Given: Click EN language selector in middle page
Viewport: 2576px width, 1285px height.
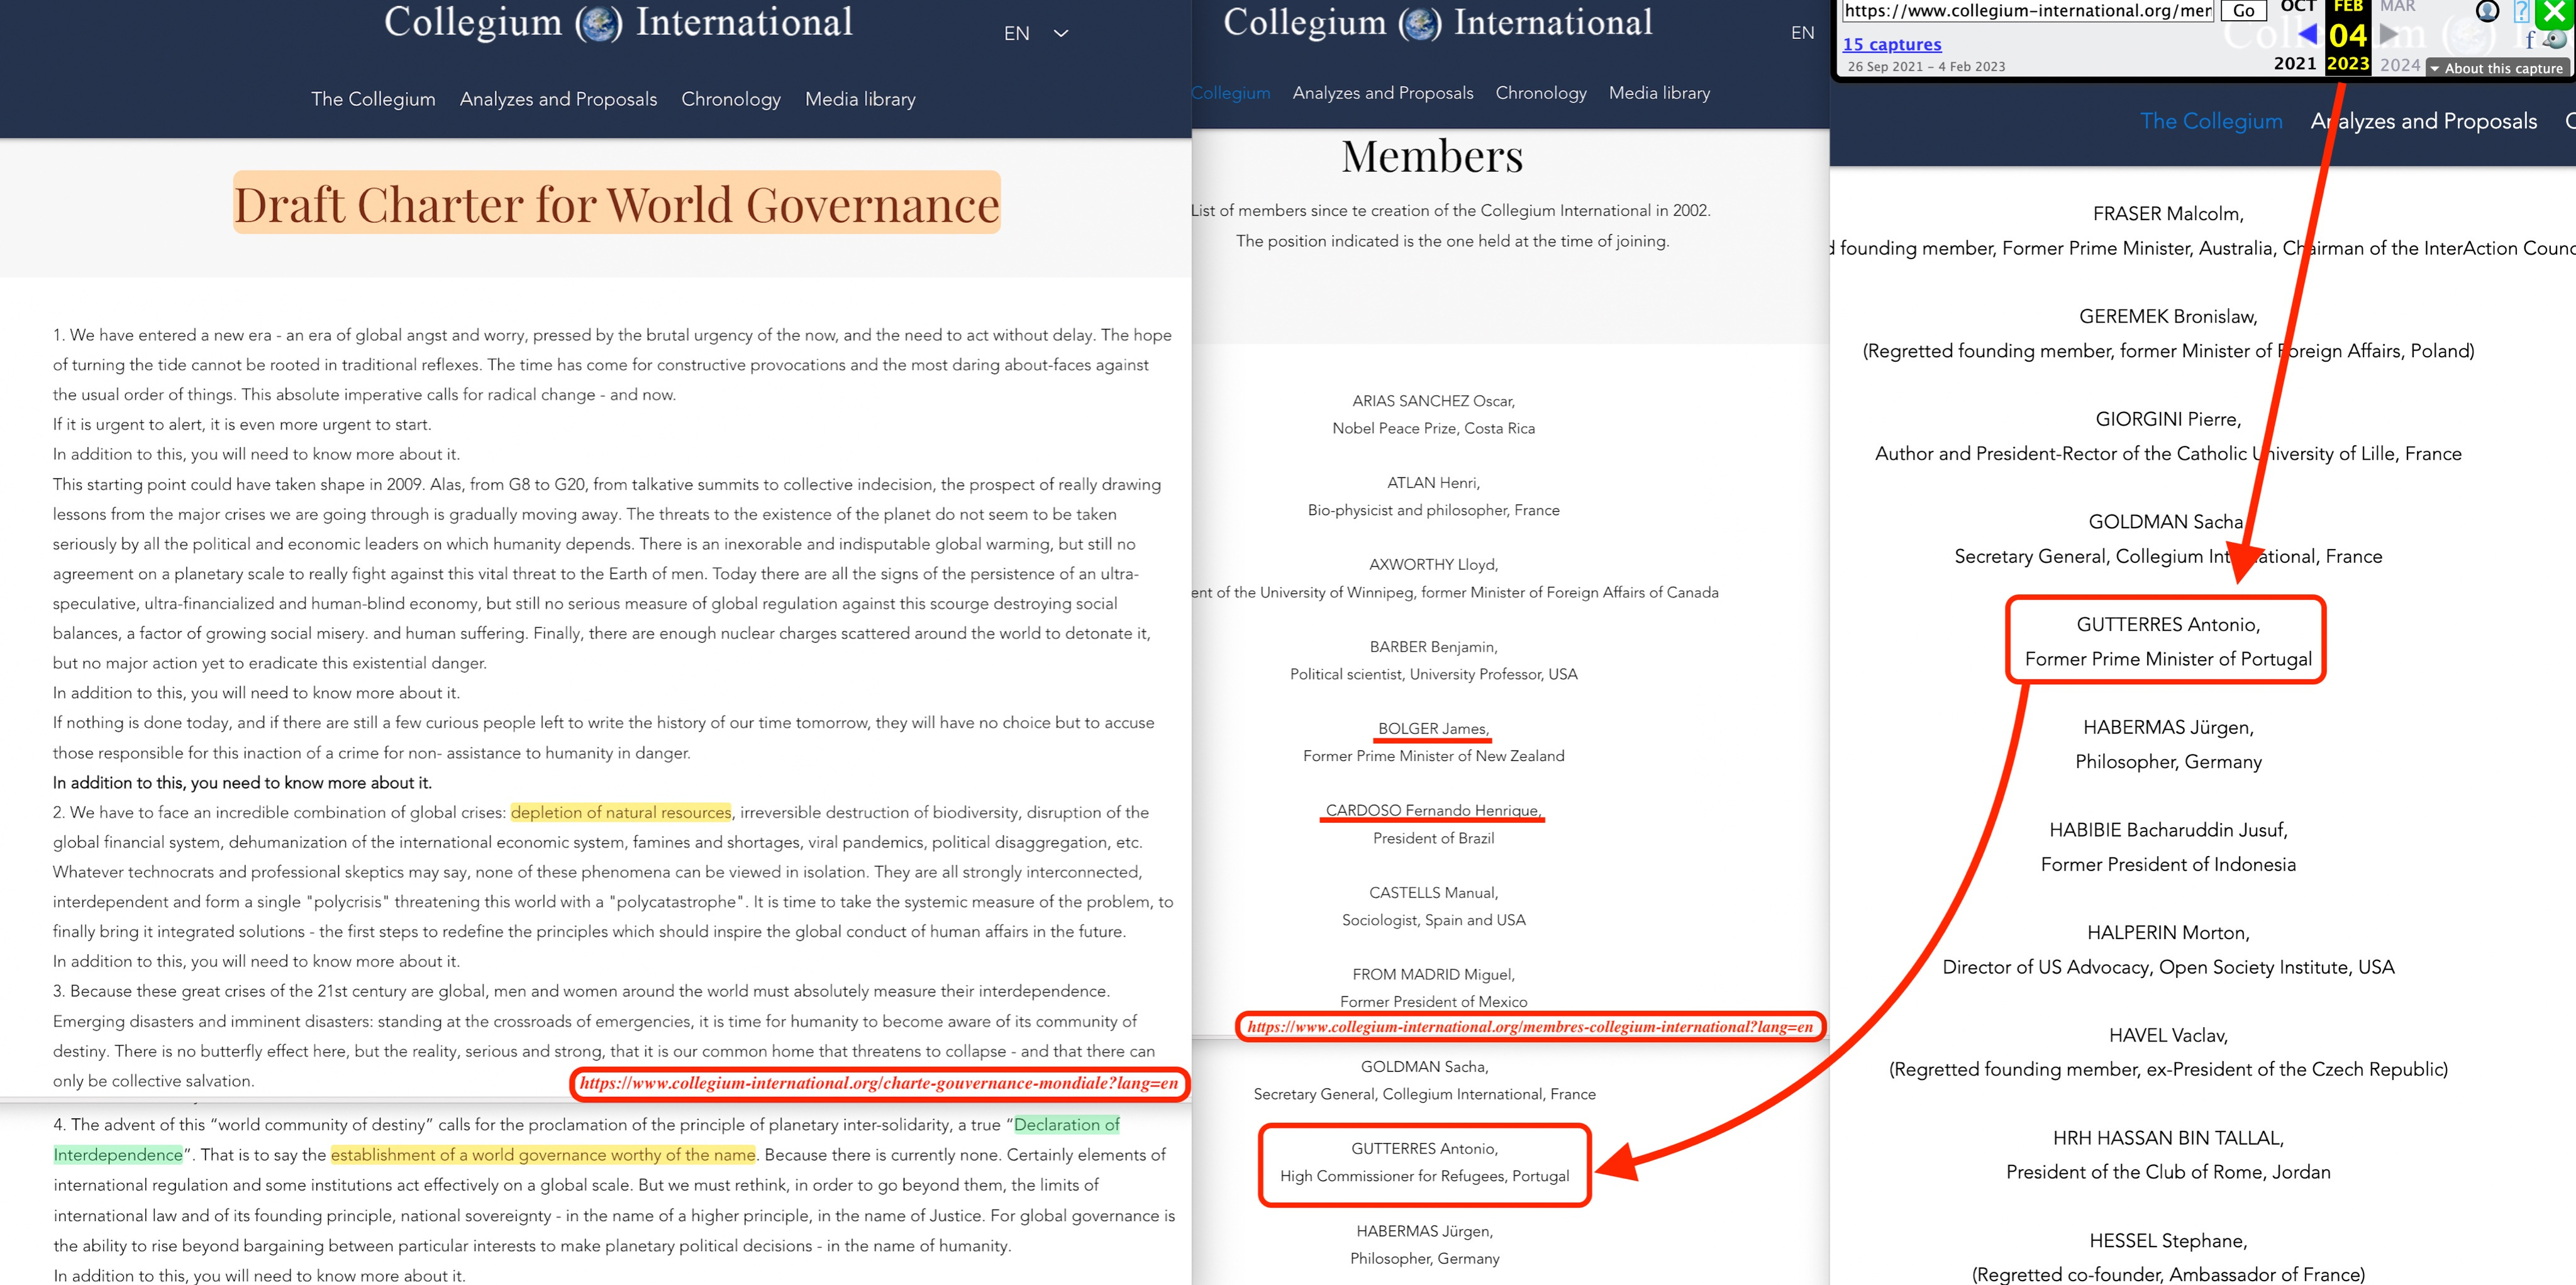Looking at the screenshot, I should [1802, 33].
